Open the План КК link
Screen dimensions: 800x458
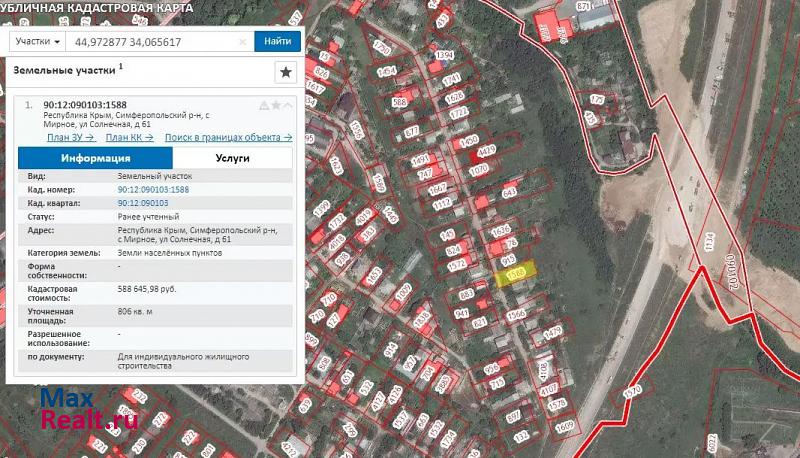click(x=129, y=137)
